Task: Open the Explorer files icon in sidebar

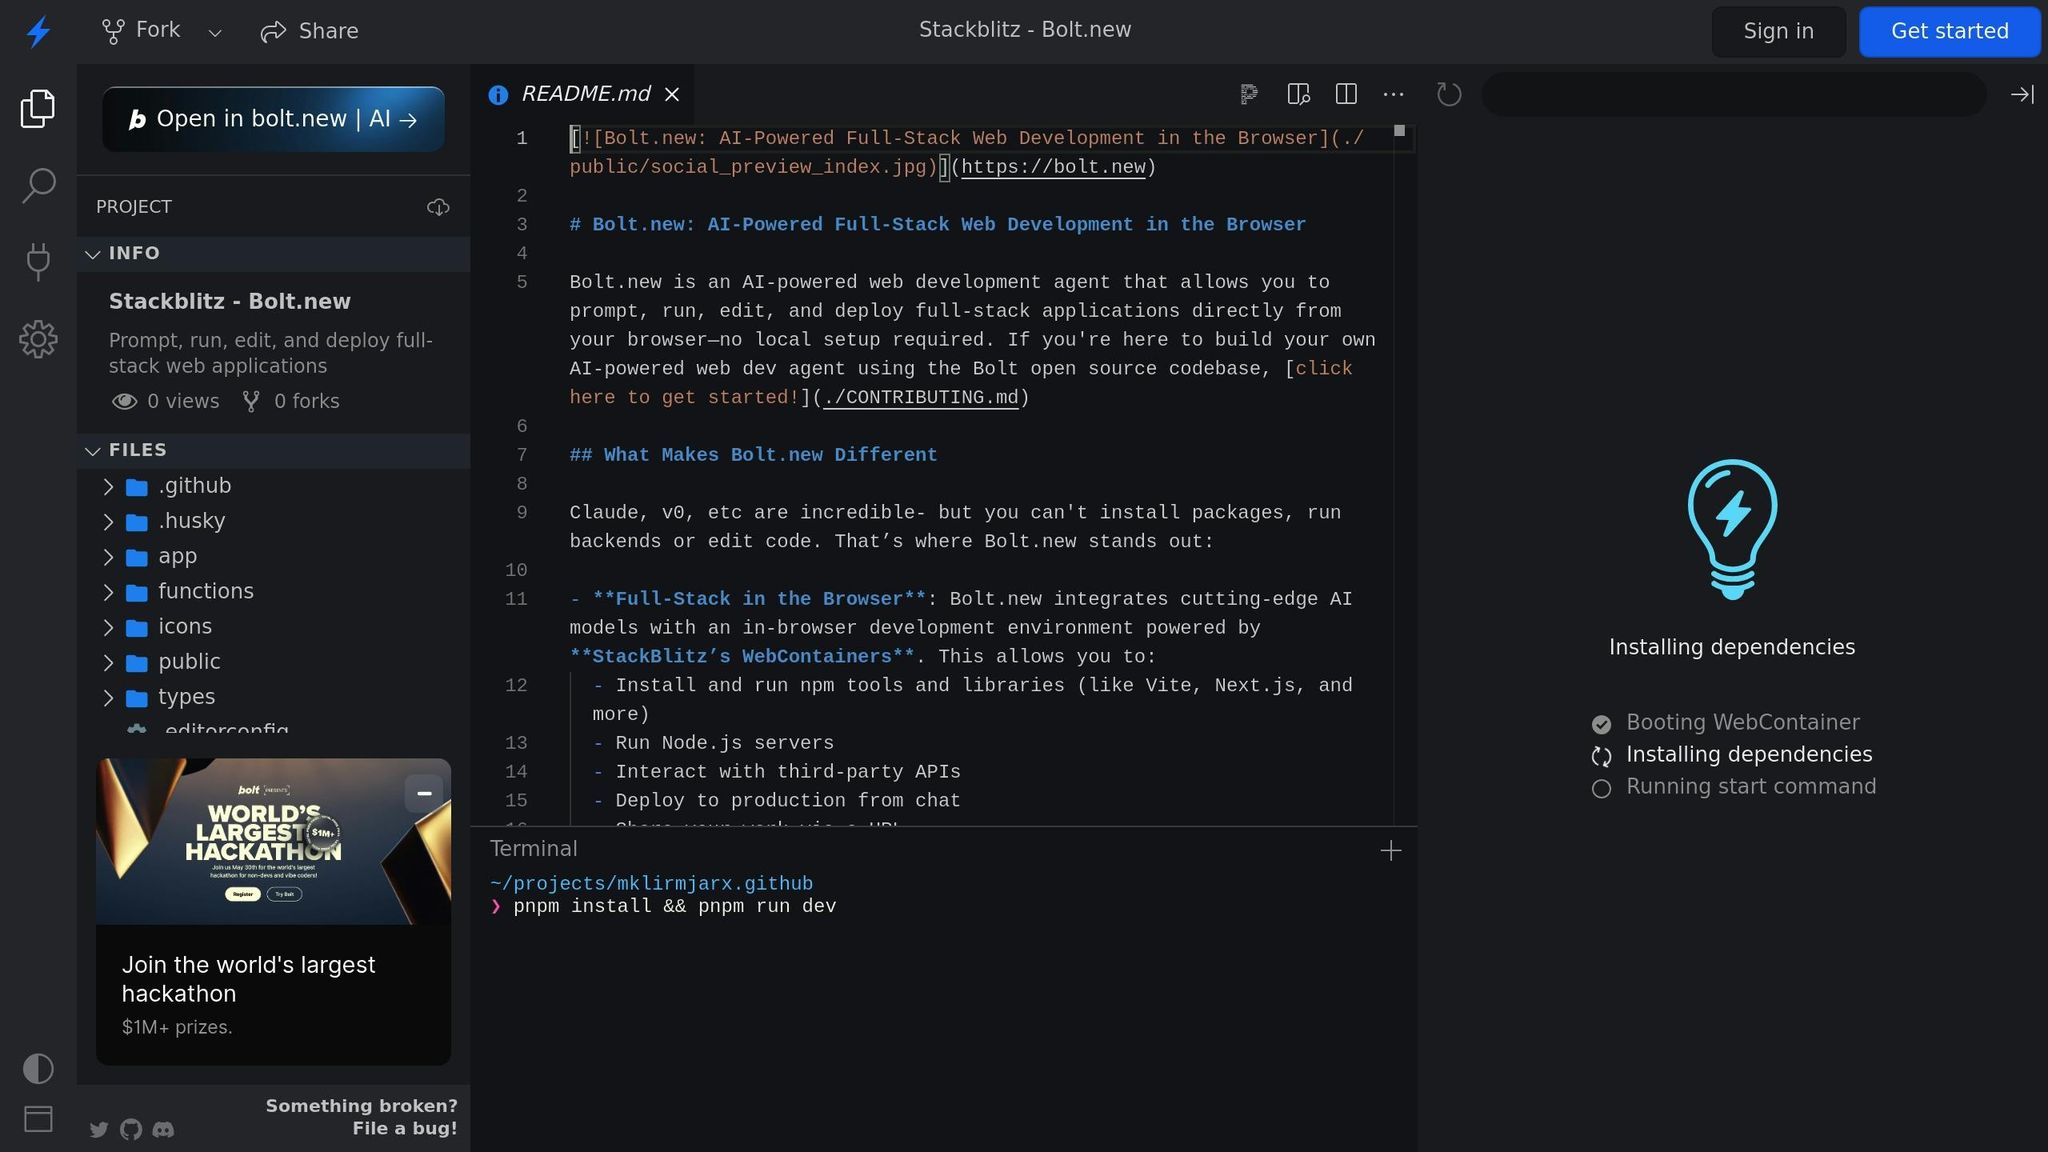Action: pos(38,109)
